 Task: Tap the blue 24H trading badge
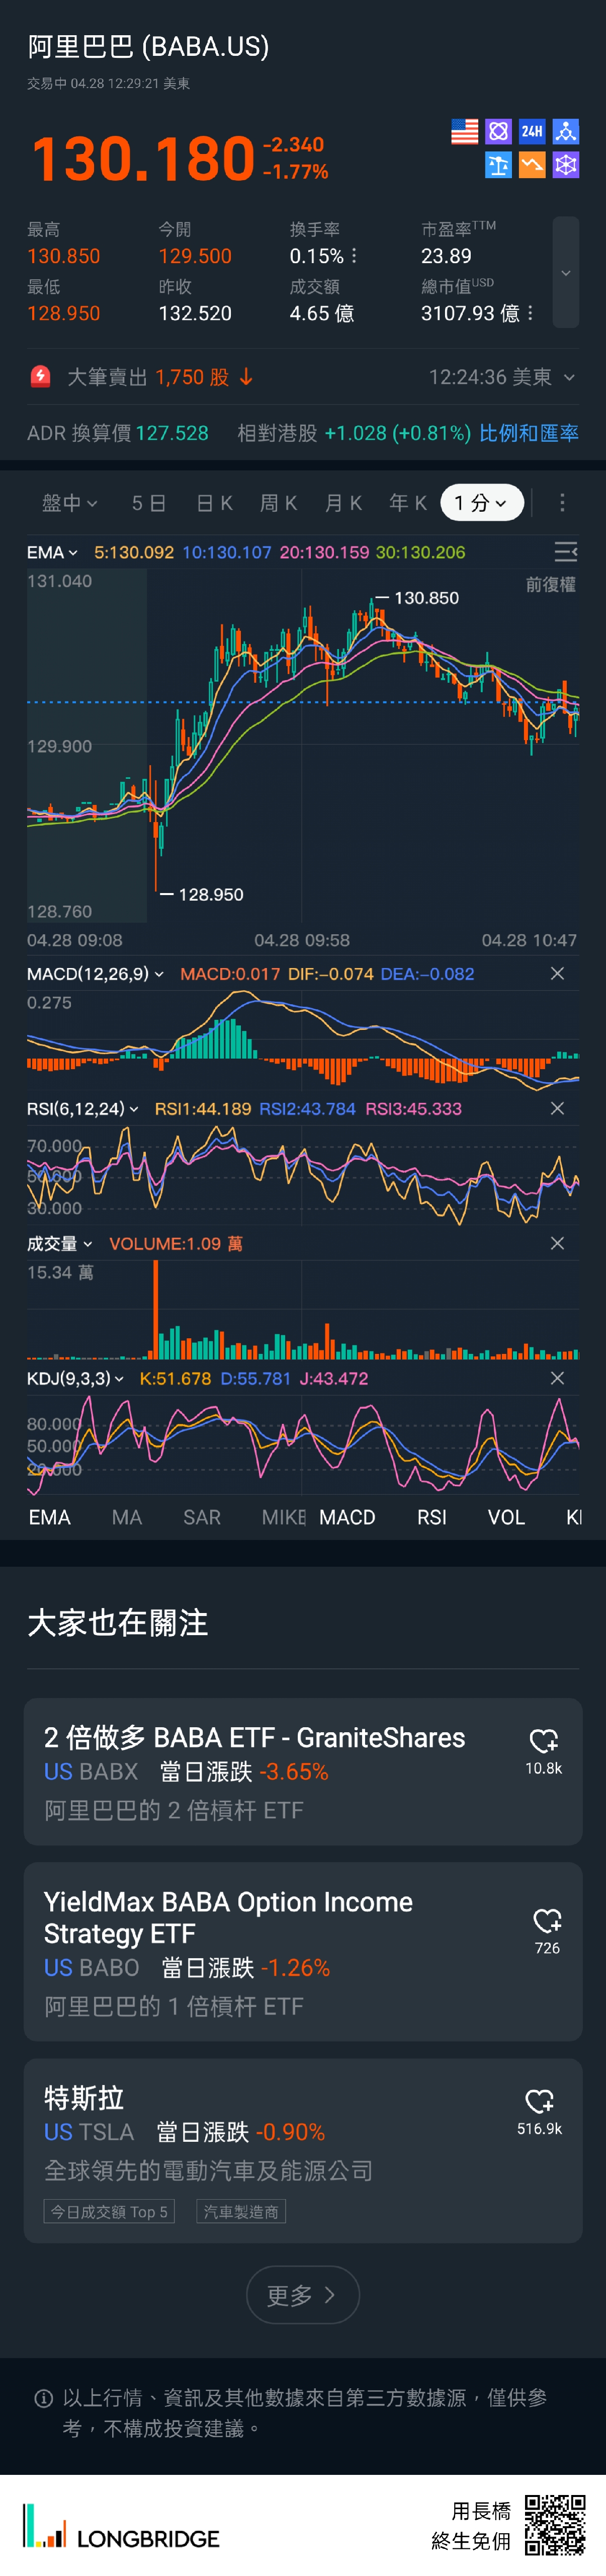[532, 131]
